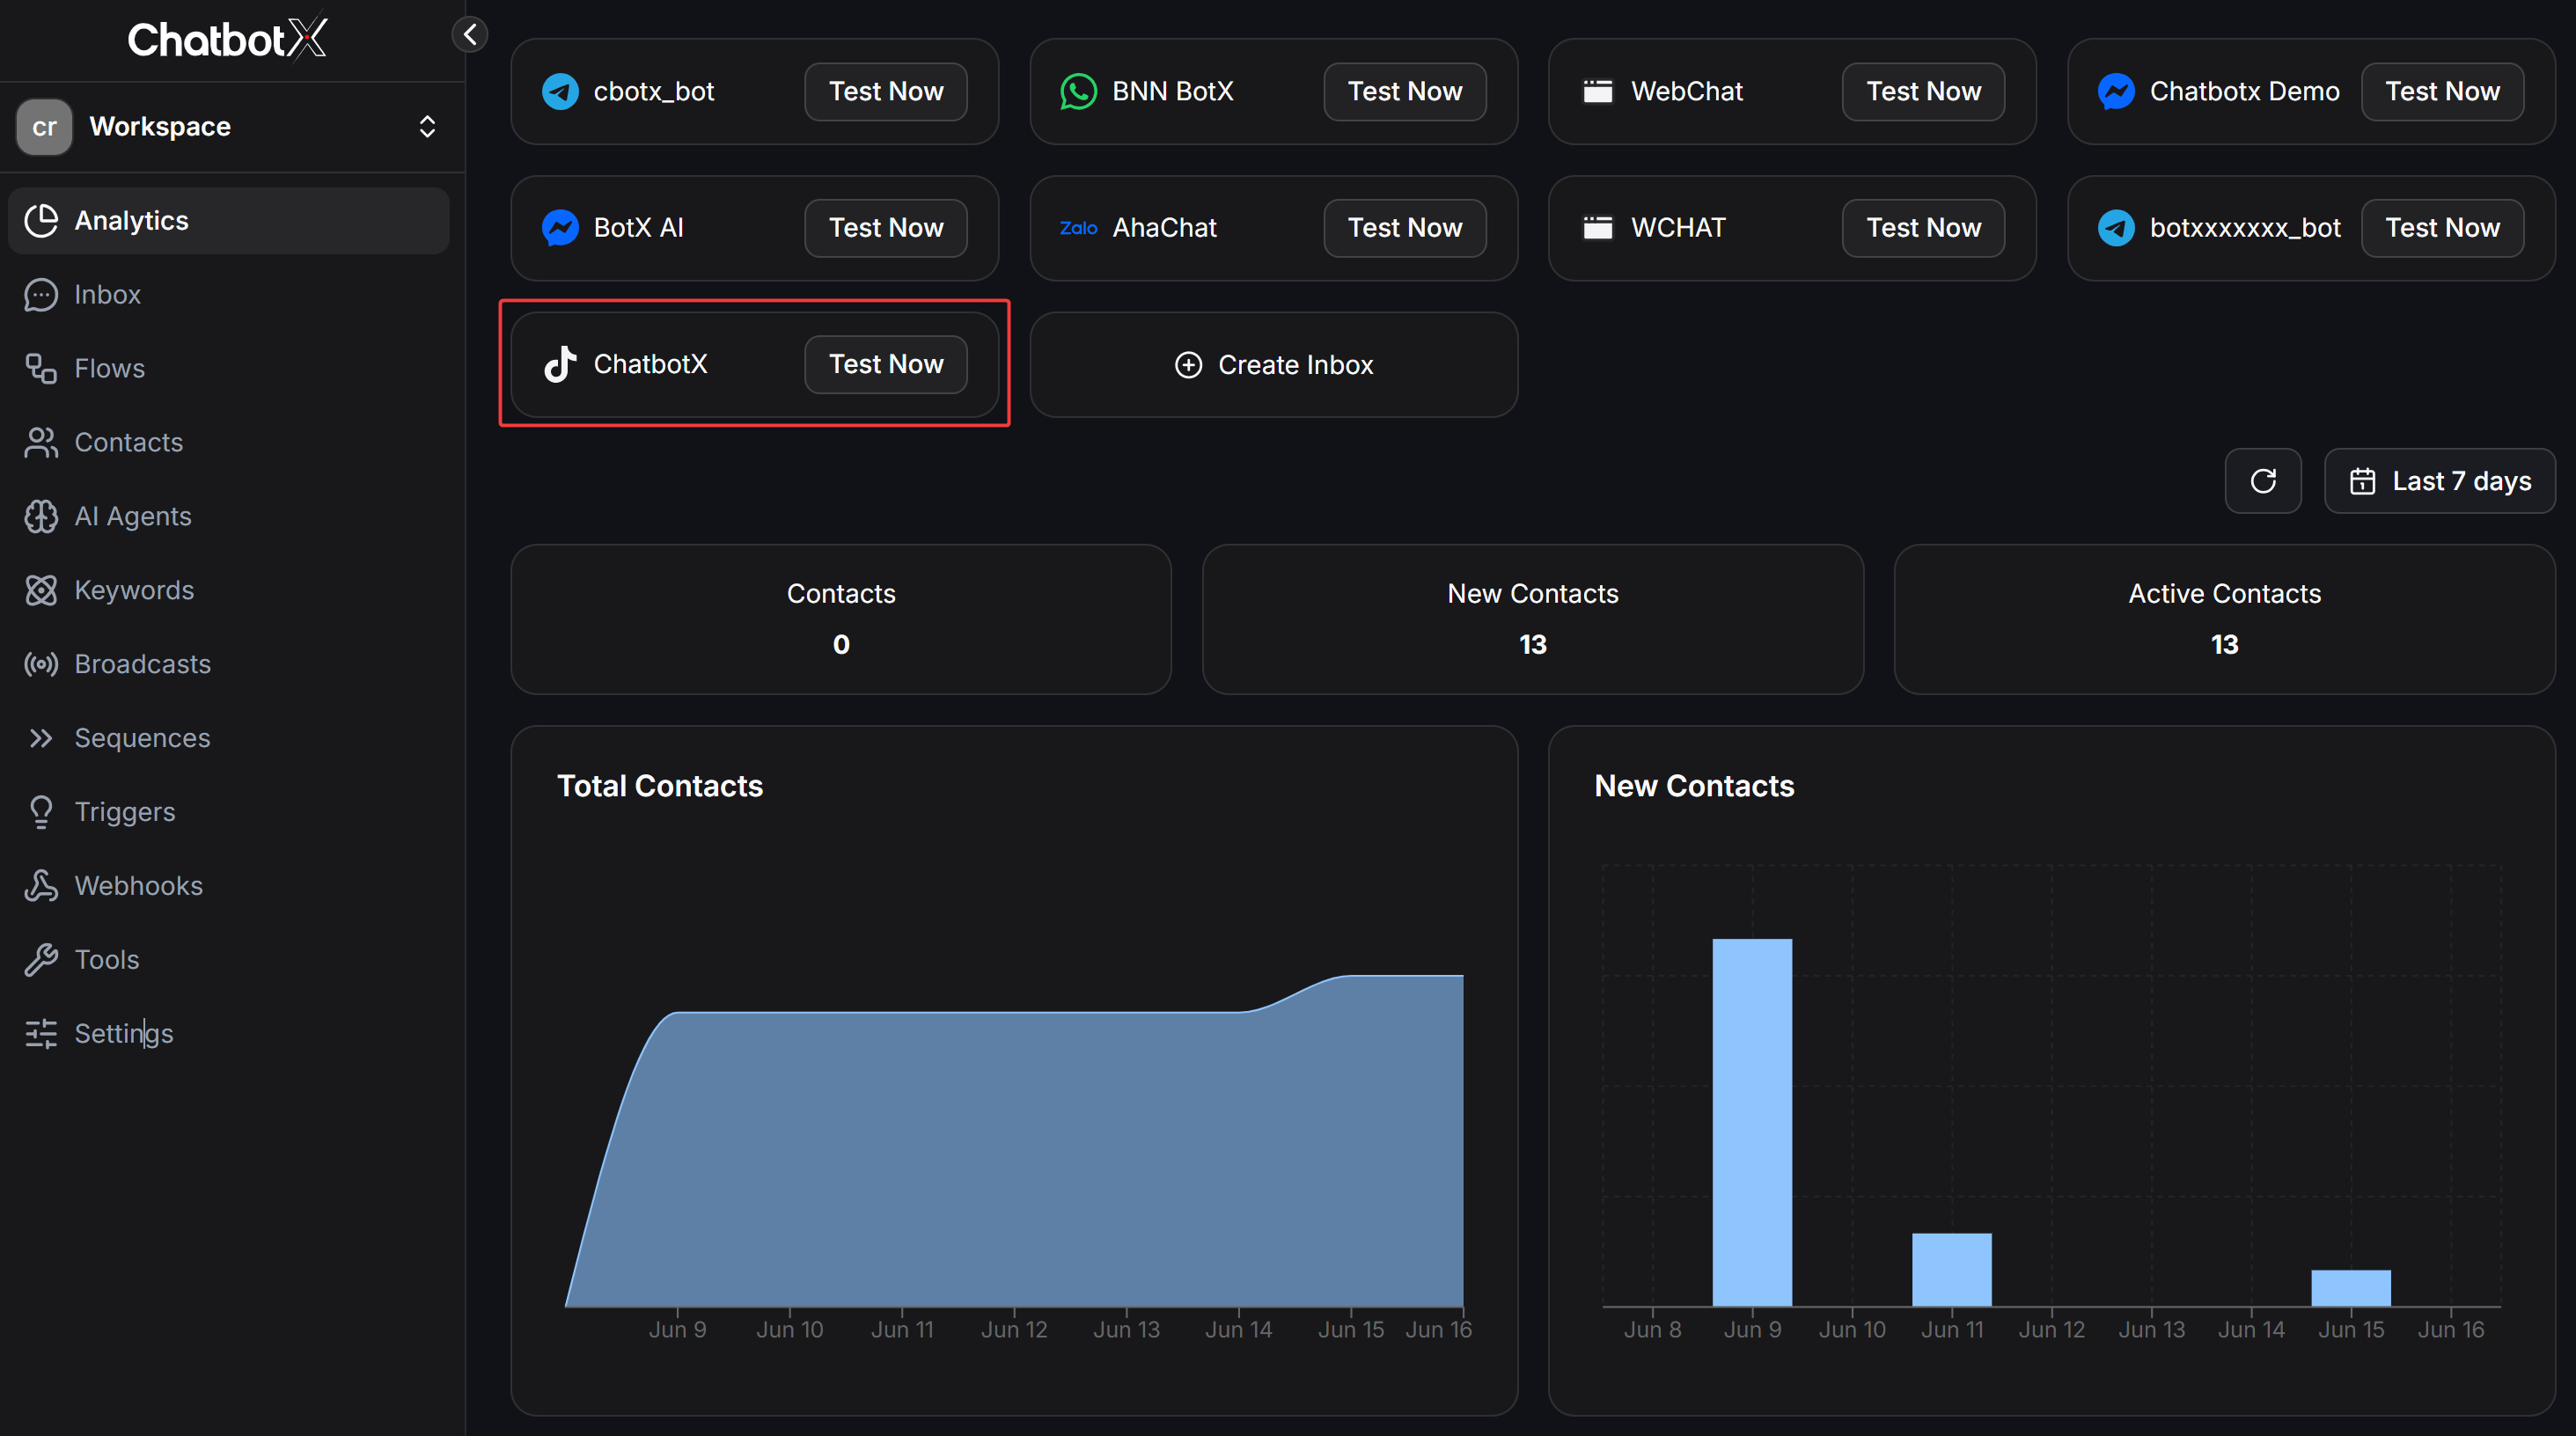Collapse the sidebar with the chevron button

(x=469, y=34)
